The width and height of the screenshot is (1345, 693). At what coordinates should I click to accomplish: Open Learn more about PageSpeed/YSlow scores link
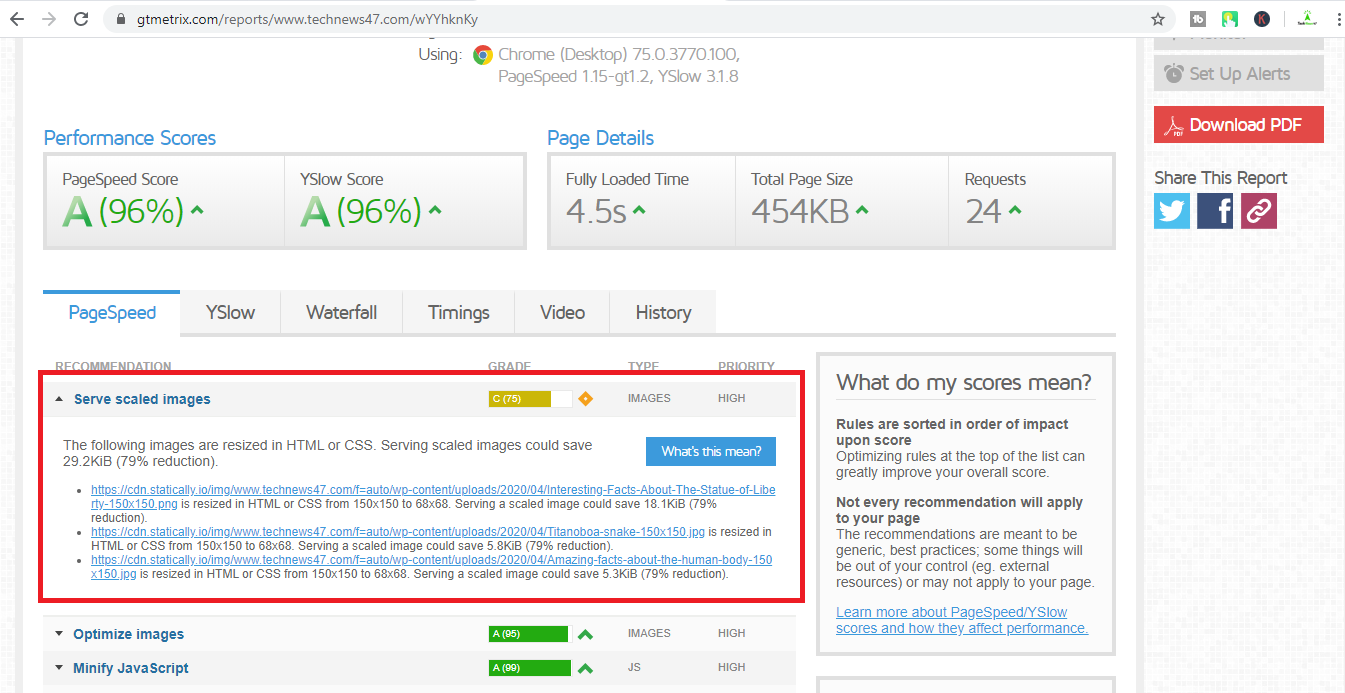pos(962,620)
